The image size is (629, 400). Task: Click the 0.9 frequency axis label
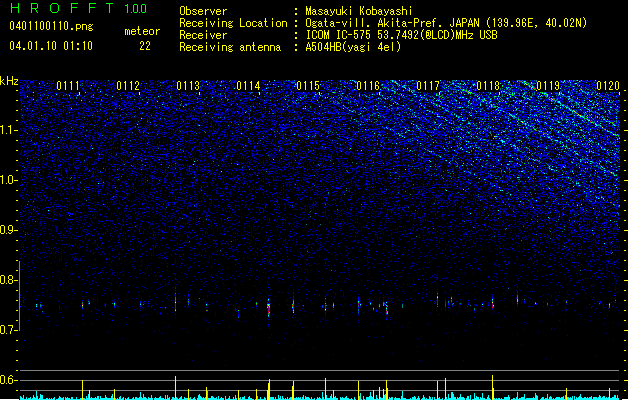pyautogui.click(x=8, y=230)
